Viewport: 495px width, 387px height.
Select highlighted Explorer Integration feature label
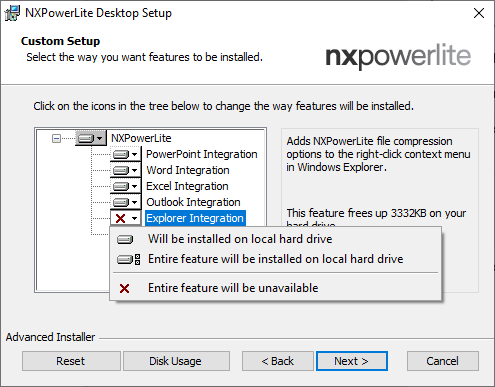pos(195,218)
